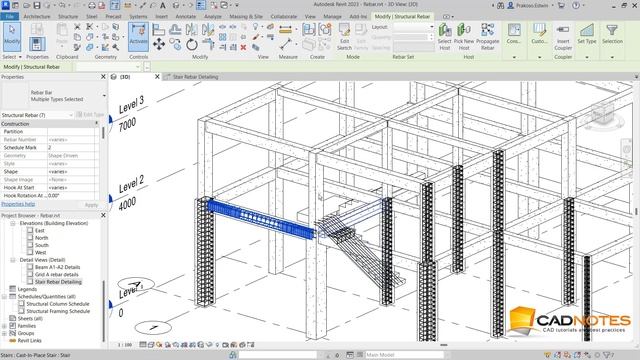The width and height of the screenshot is (640, 360).
Task: Close the {3D} view tab
Action: point(157,77)
